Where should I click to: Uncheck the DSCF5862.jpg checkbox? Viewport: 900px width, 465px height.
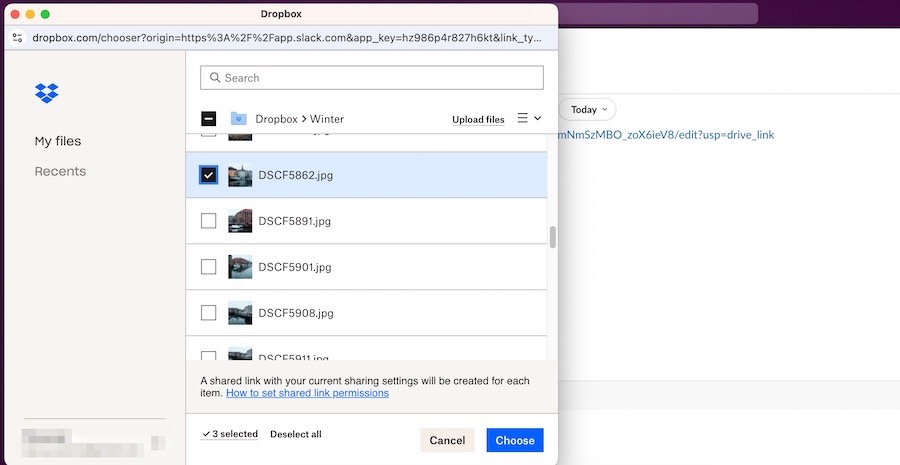pos(208,175)
